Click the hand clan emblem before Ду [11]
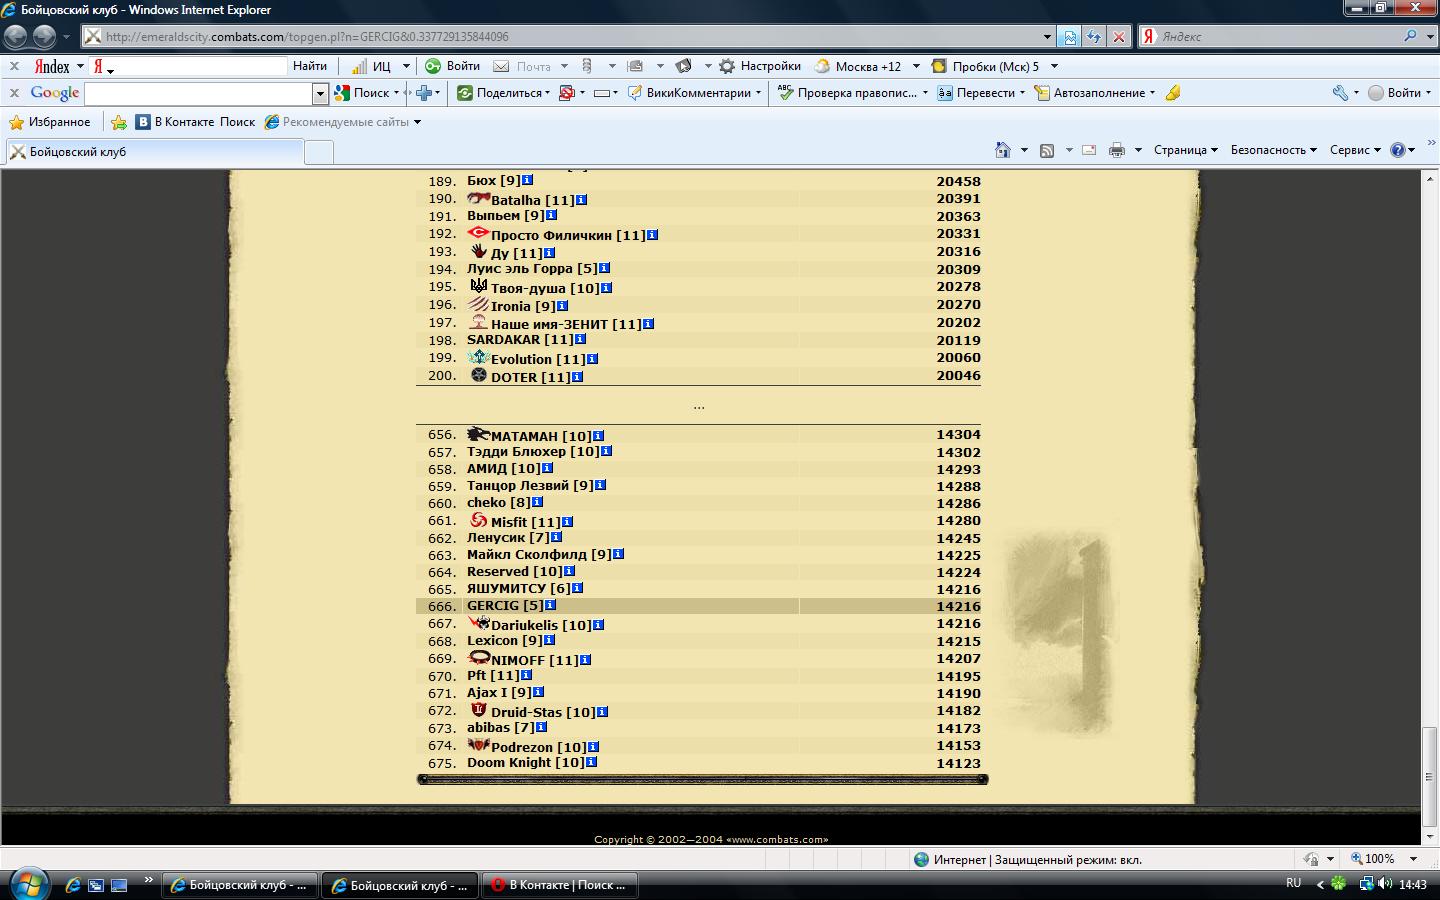This screenshot has height=900, width=1440. tap(479, 251)
